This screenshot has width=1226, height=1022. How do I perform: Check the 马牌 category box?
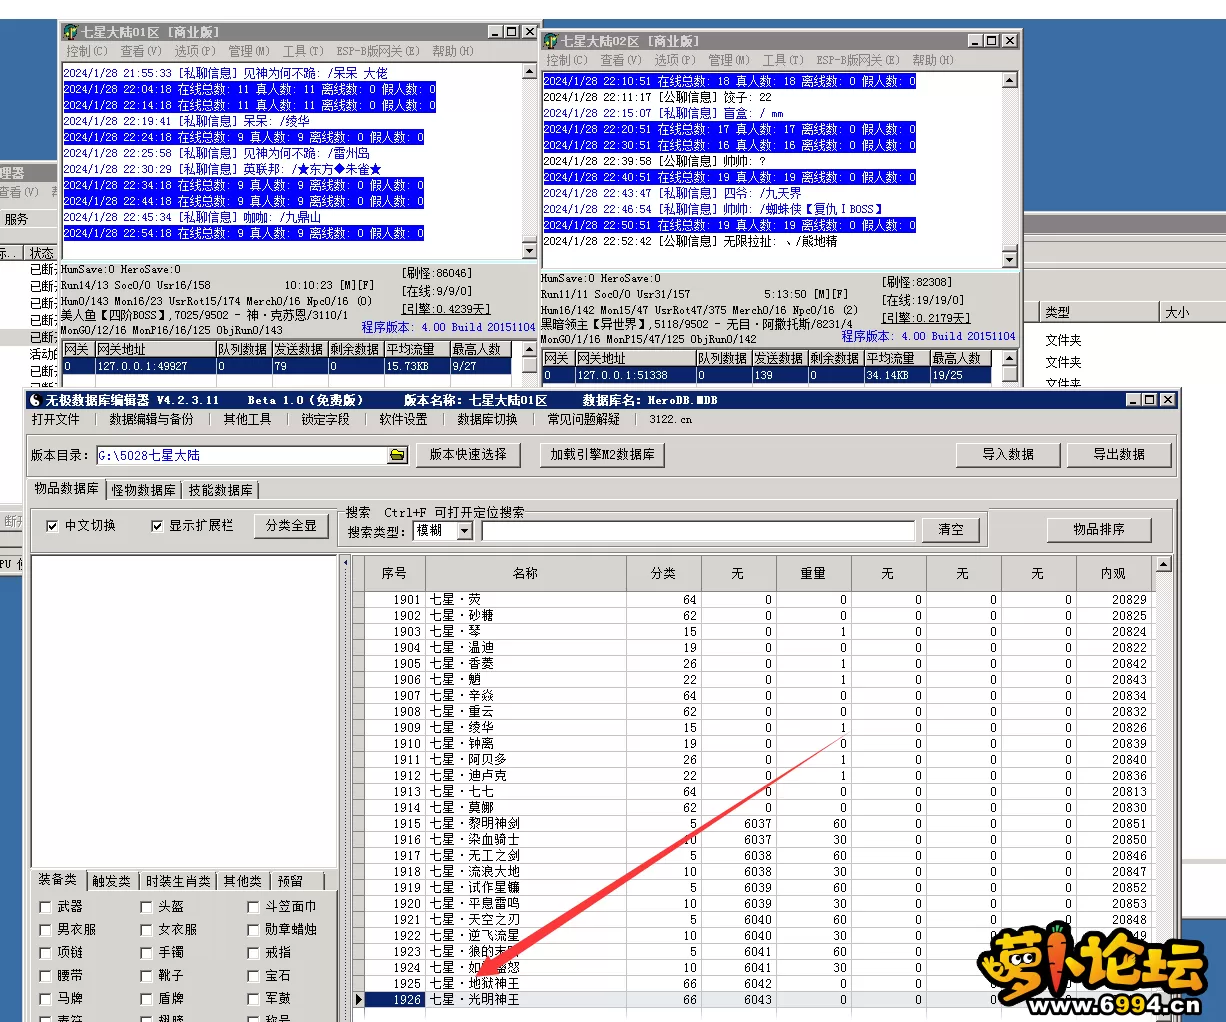coord(45,999)
